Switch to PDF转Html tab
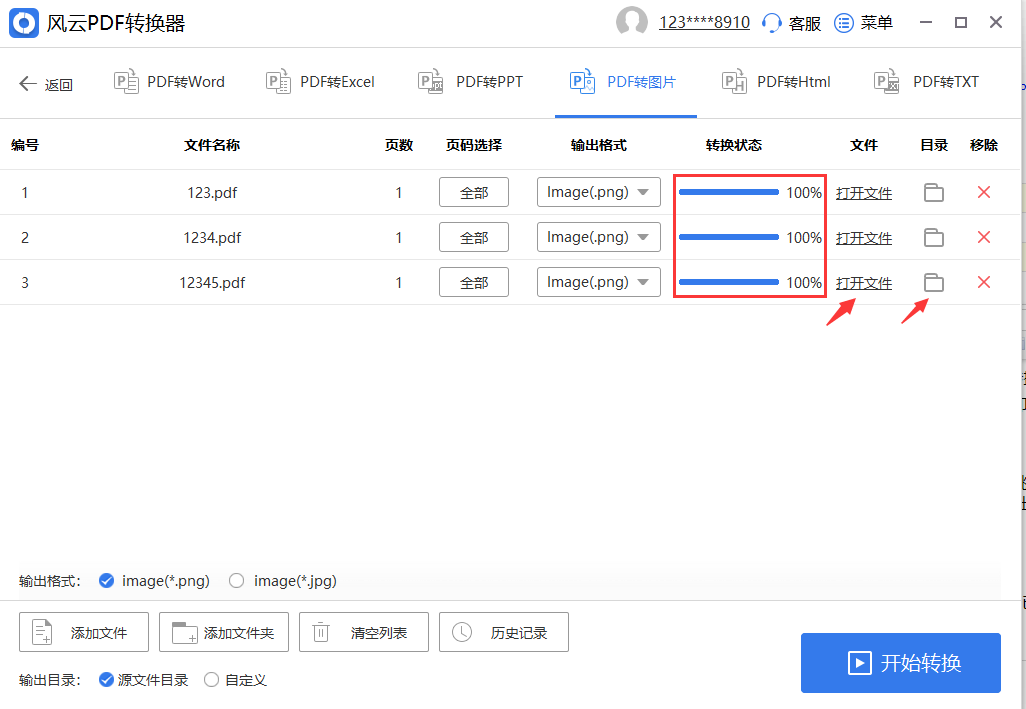Image resolution: width=1026 pixels, height=709 pixels. [x=776, y=82]
